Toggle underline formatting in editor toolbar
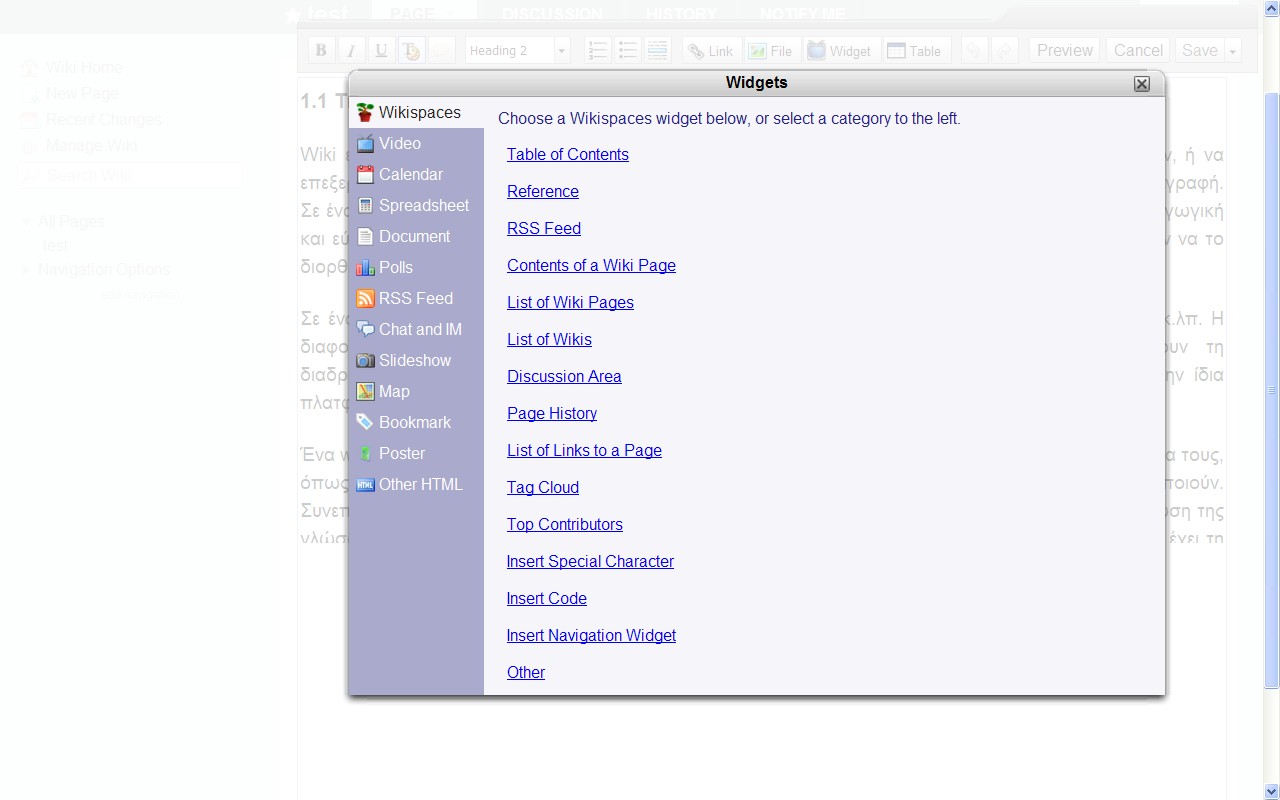The image size is (1280, 800). (381, 50)
